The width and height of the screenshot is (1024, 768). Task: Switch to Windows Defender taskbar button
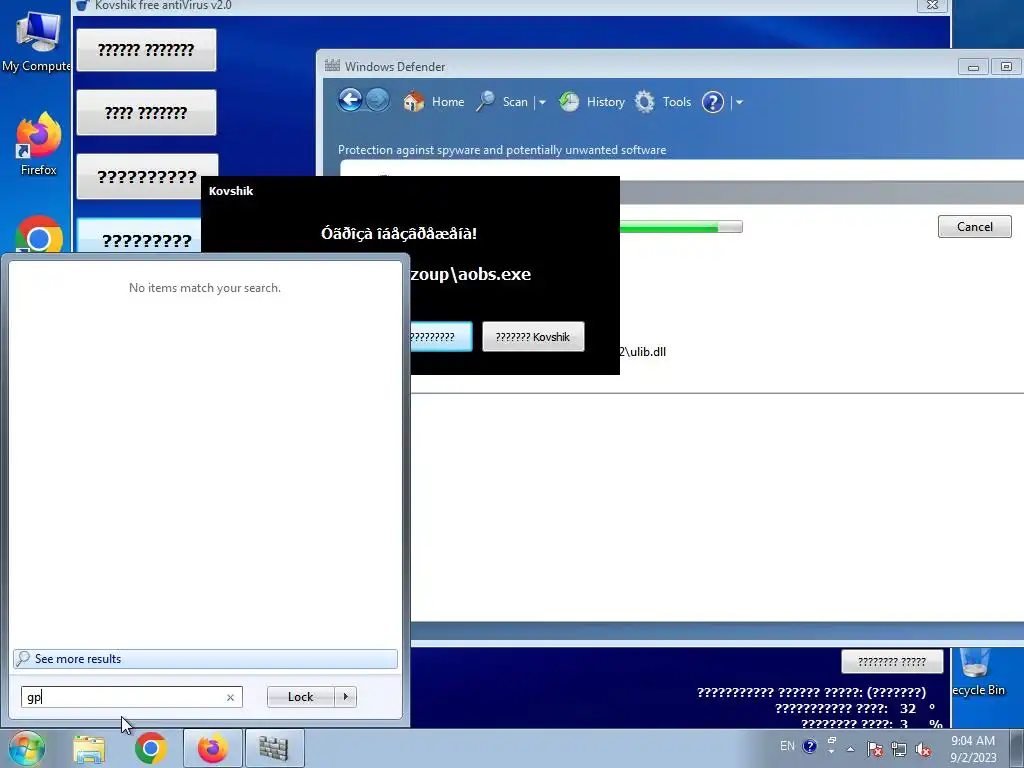click(x=274, y=748)
